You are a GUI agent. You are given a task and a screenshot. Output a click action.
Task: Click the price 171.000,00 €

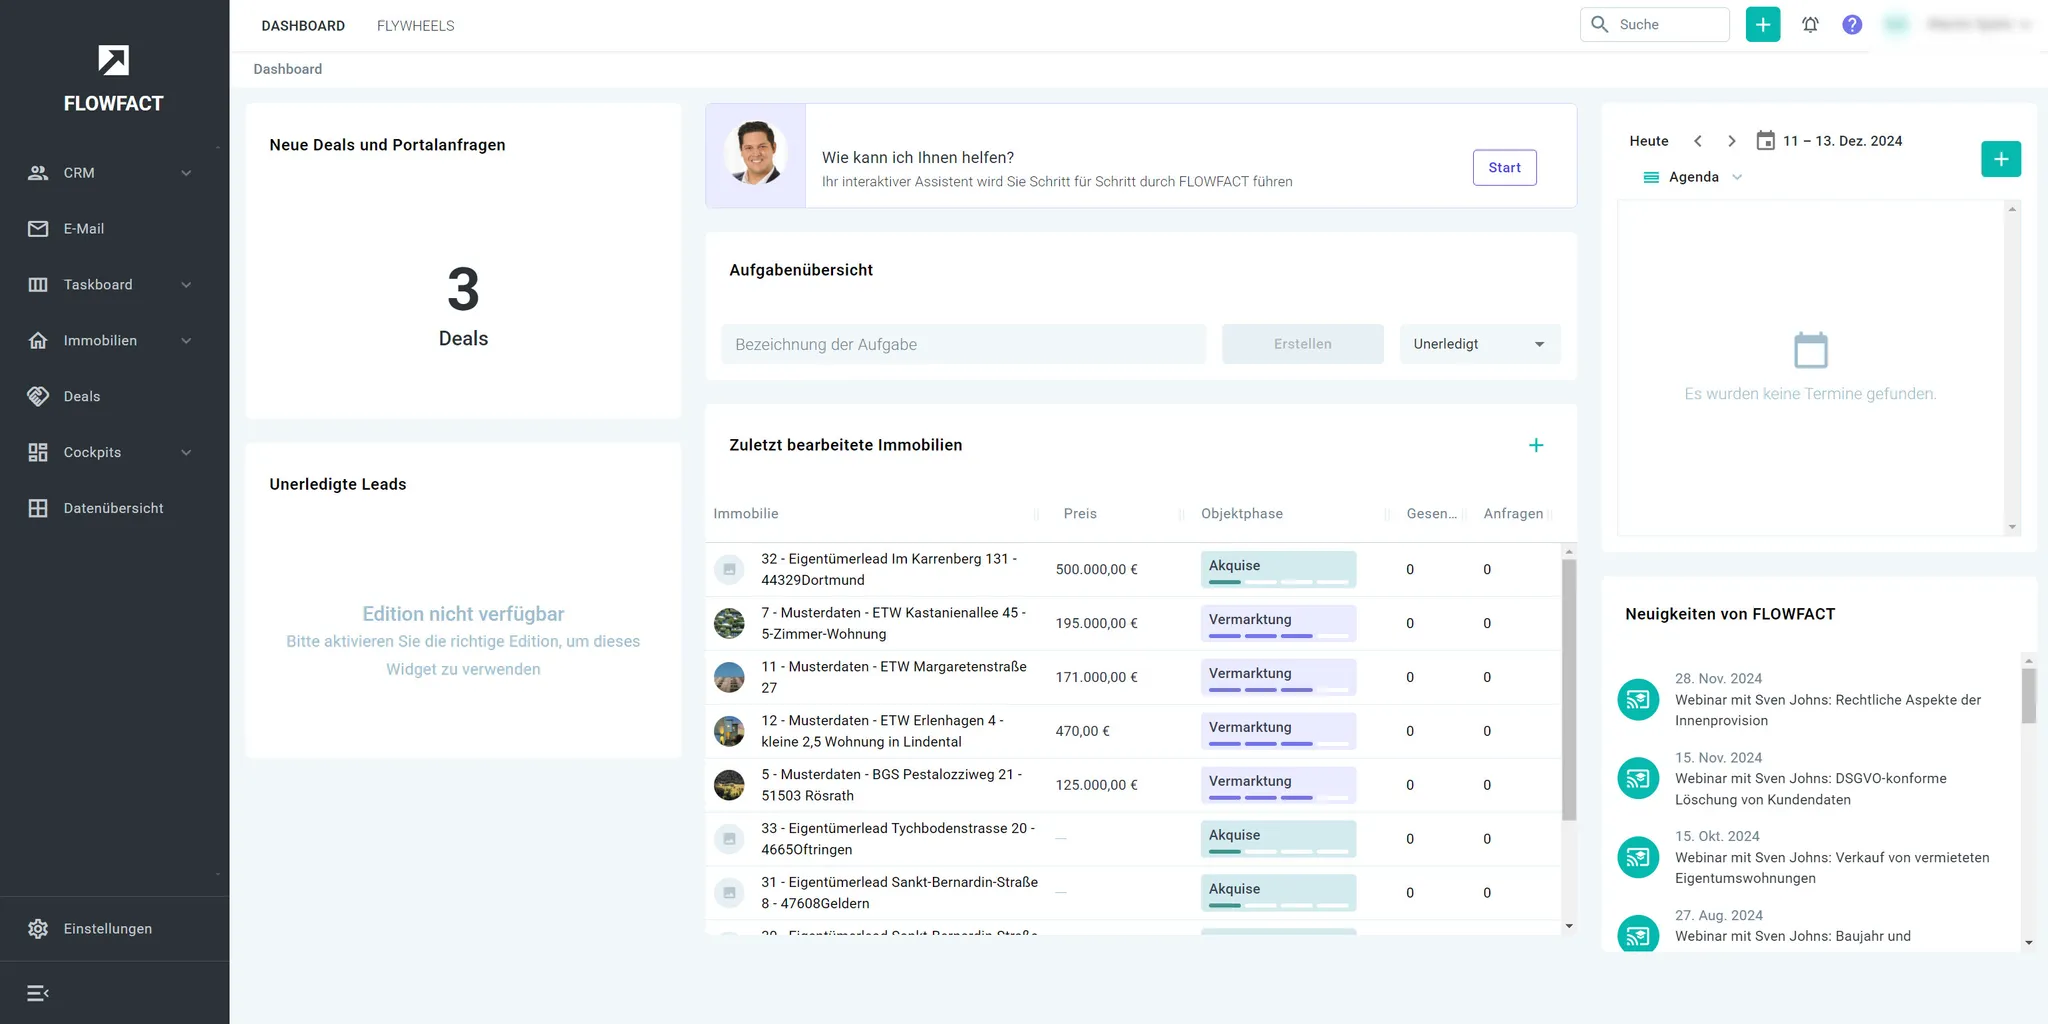[1096, 677]
